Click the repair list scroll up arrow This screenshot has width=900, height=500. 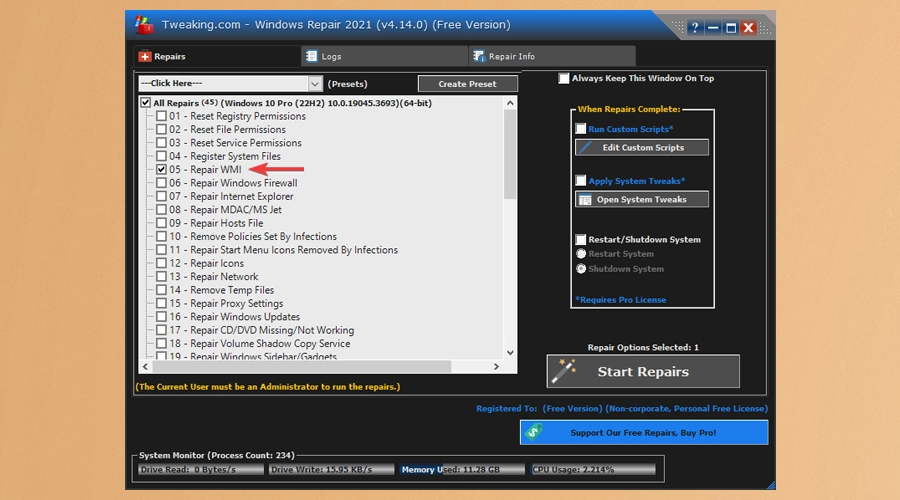(510, 103)
